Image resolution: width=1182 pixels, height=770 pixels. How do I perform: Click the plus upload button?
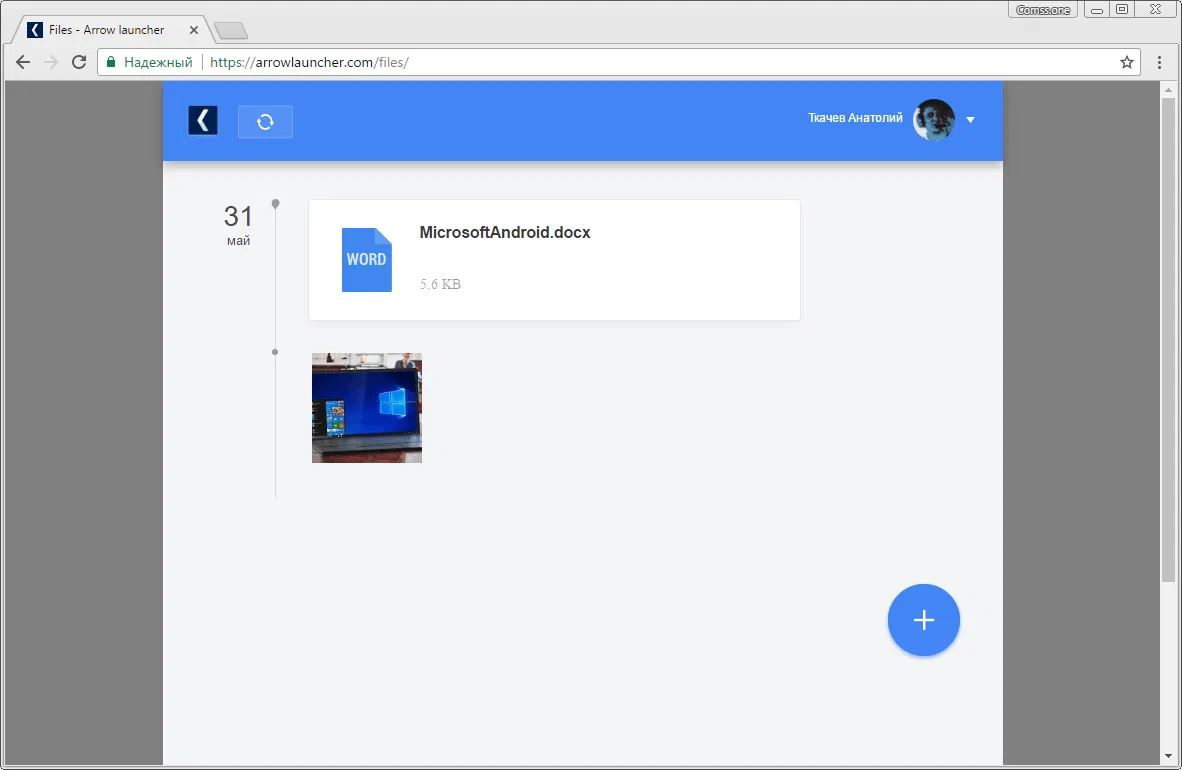tap(923, 620)
